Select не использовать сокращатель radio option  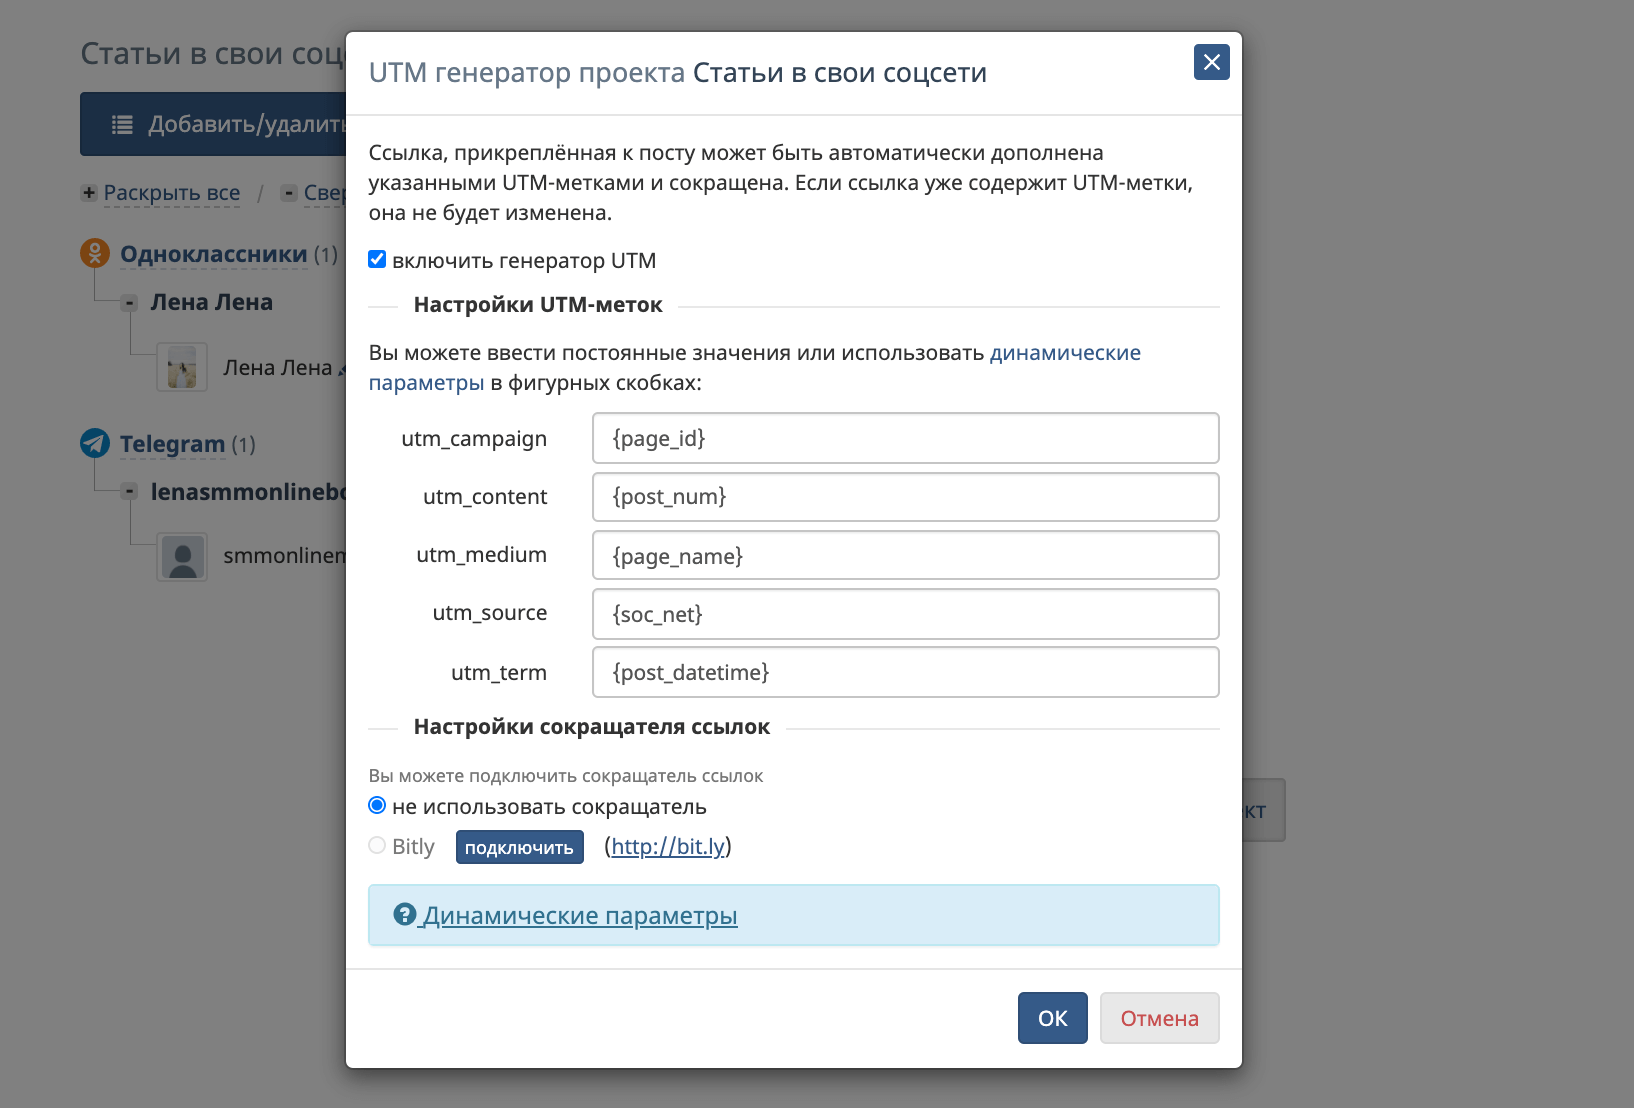[377, 806]
